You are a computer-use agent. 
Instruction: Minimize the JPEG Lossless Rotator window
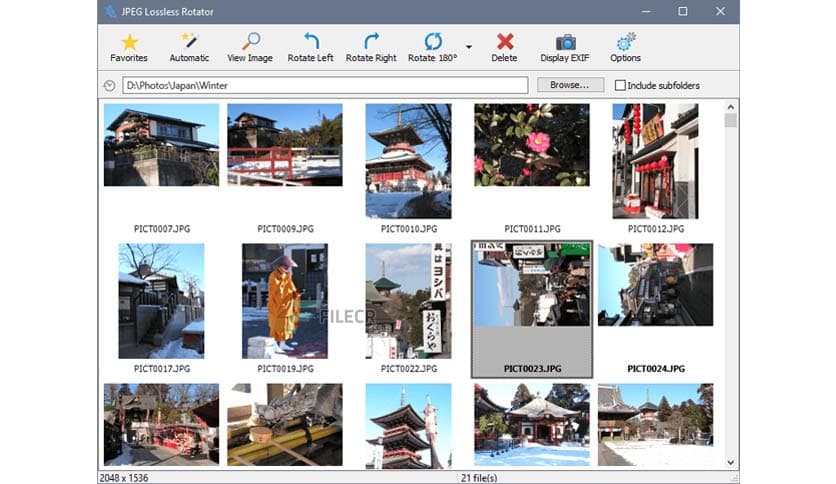point(646,11)
